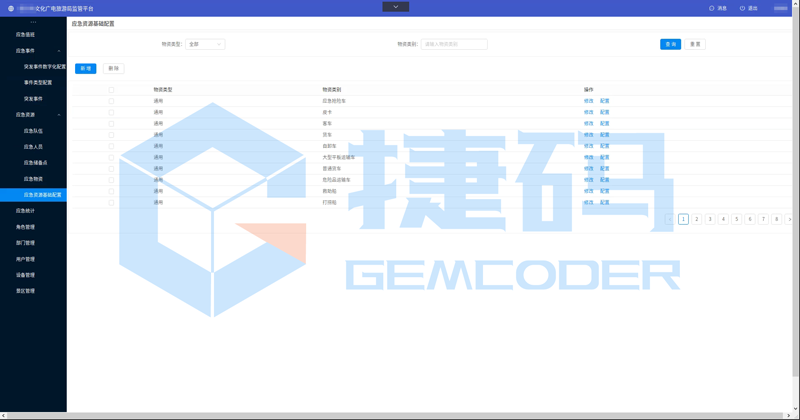Click the horizontal scrollbar at window bottom

pos(393,416)
